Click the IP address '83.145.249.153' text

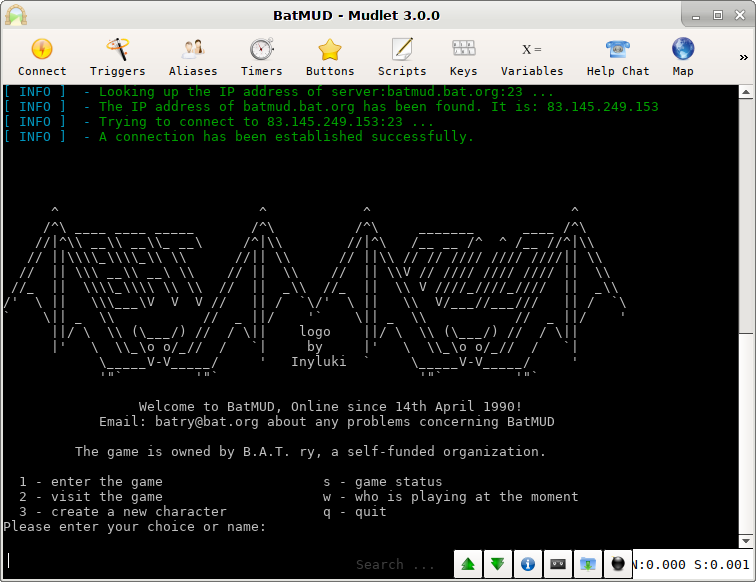(602, 107)
